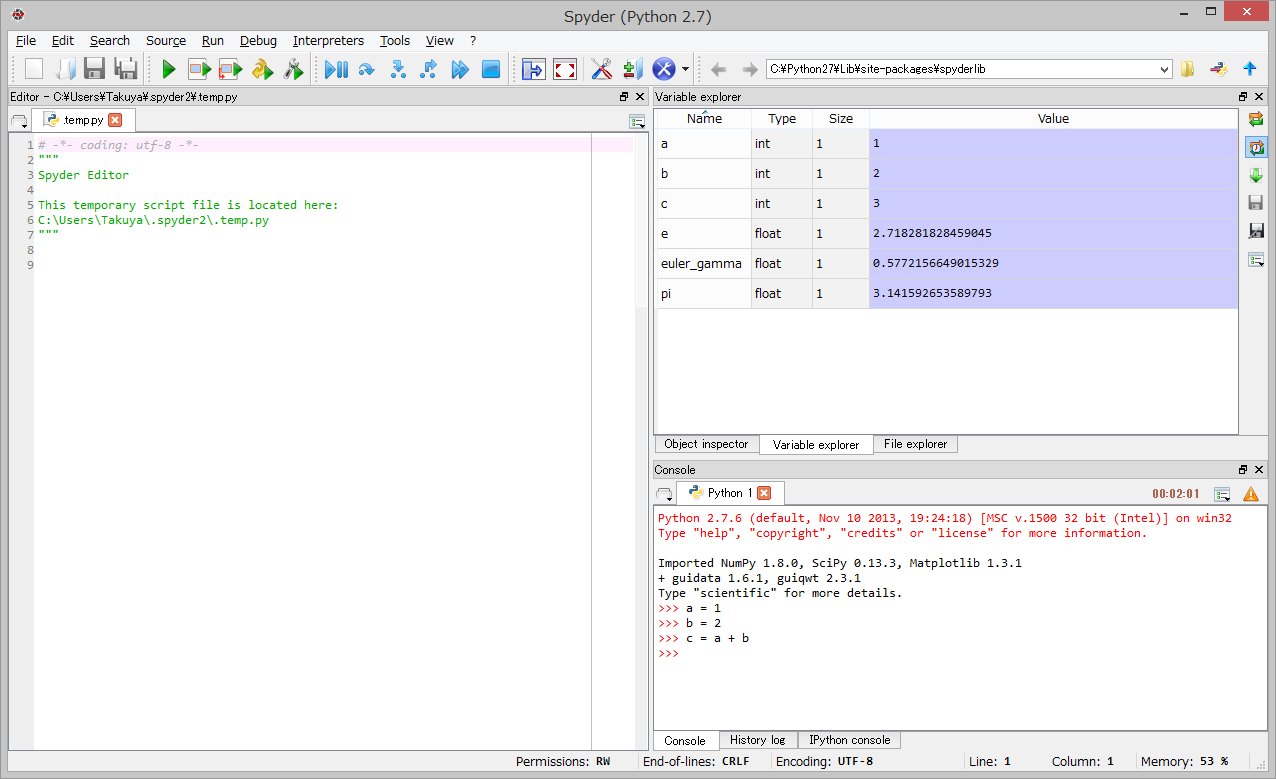Undock the Console pane
Screen dimensions: 1276x779
(x=1243, y=470)
